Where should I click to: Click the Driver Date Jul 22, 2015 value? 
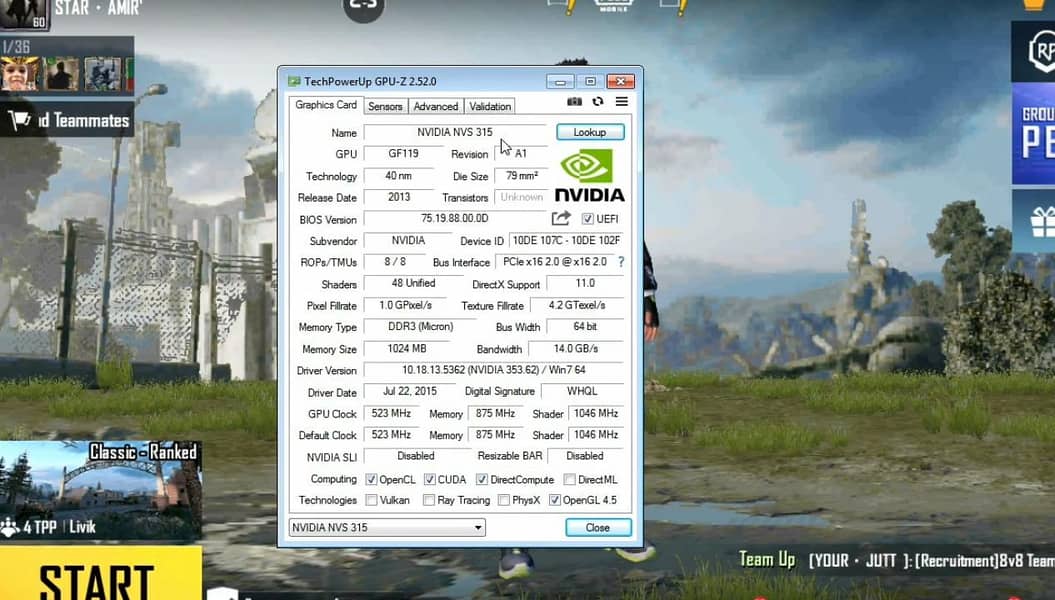[x=410, y=391]
